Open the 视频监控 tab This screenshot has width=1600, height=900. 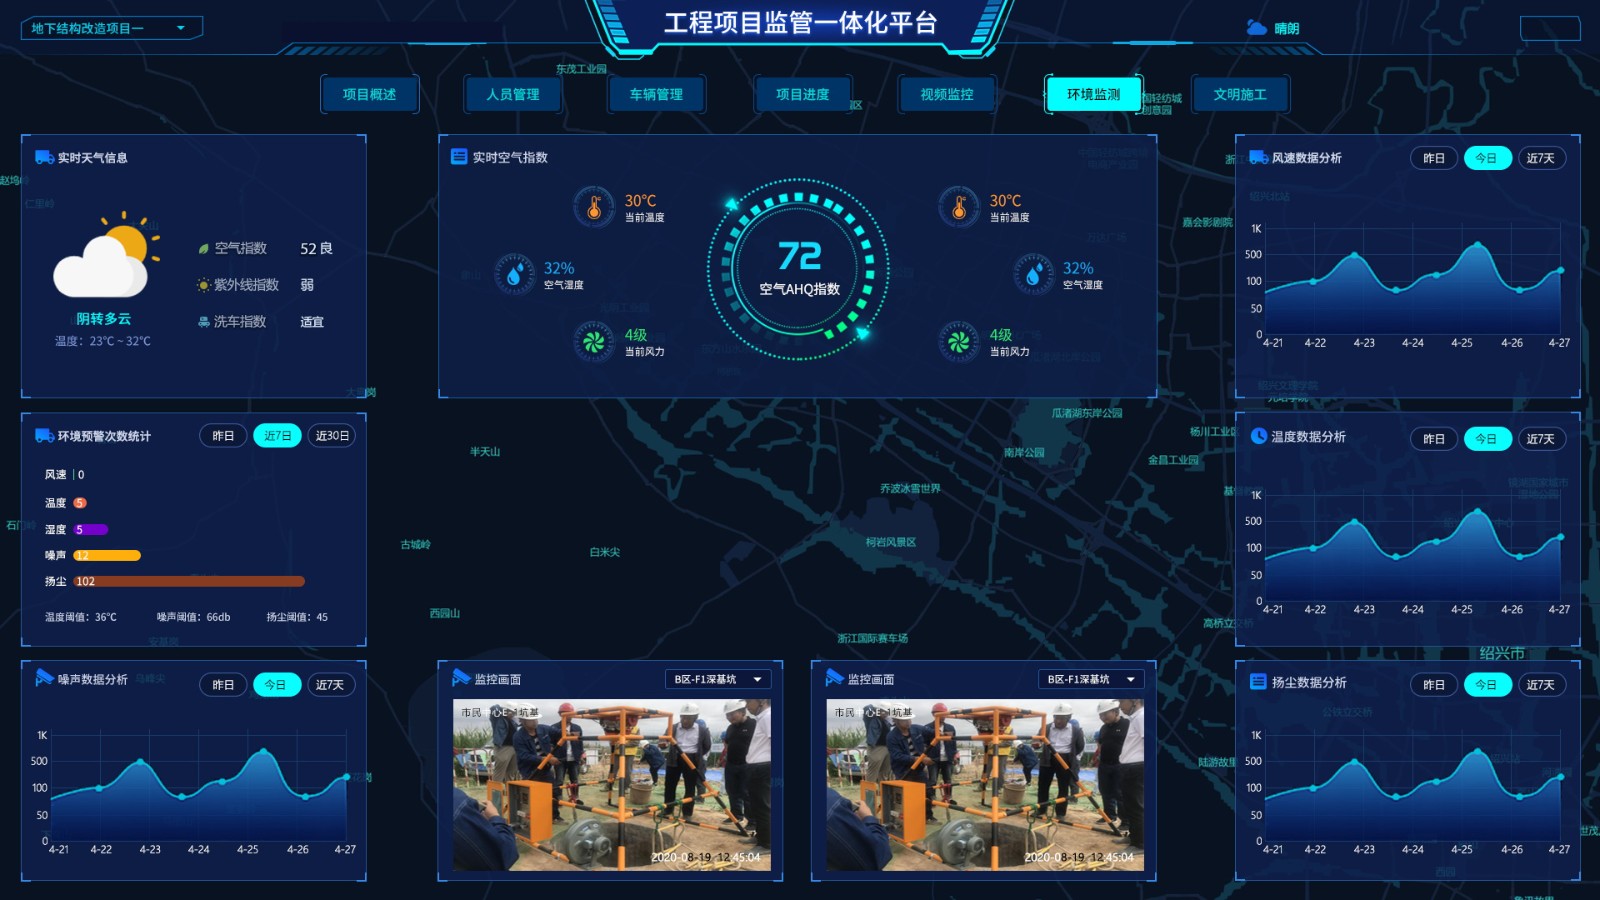point(947,94)
